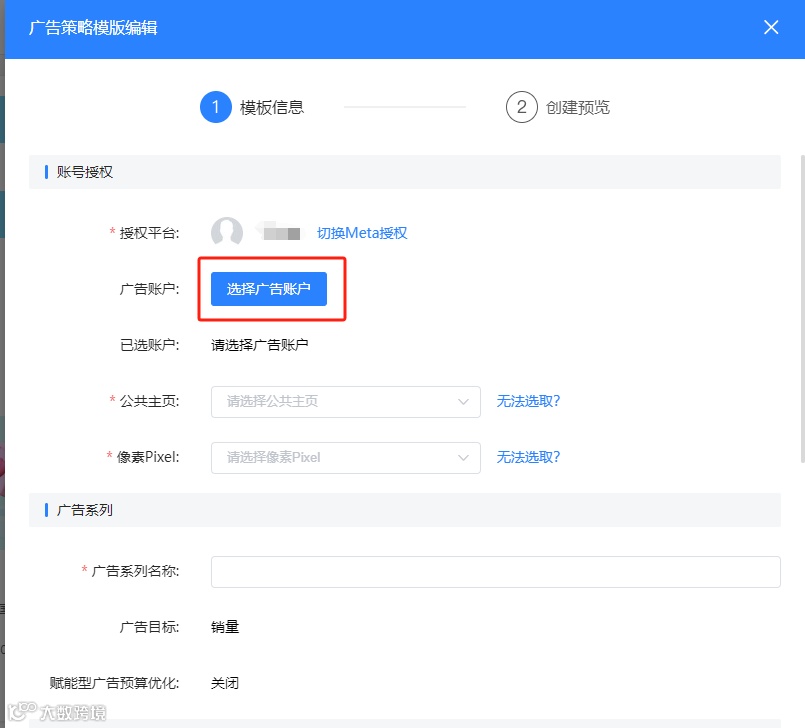Click the step 1 circle indicator
The image size is (805, 728).
point(216,106)
